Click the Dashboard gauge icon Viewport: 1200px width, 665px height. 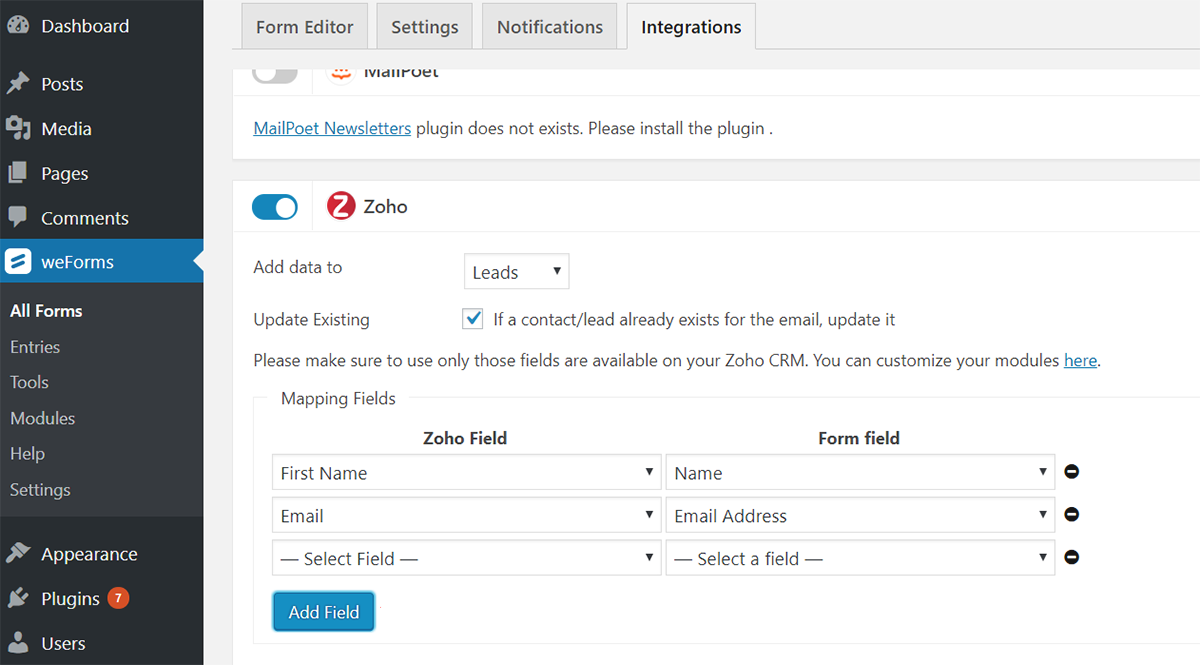point(18,26)
